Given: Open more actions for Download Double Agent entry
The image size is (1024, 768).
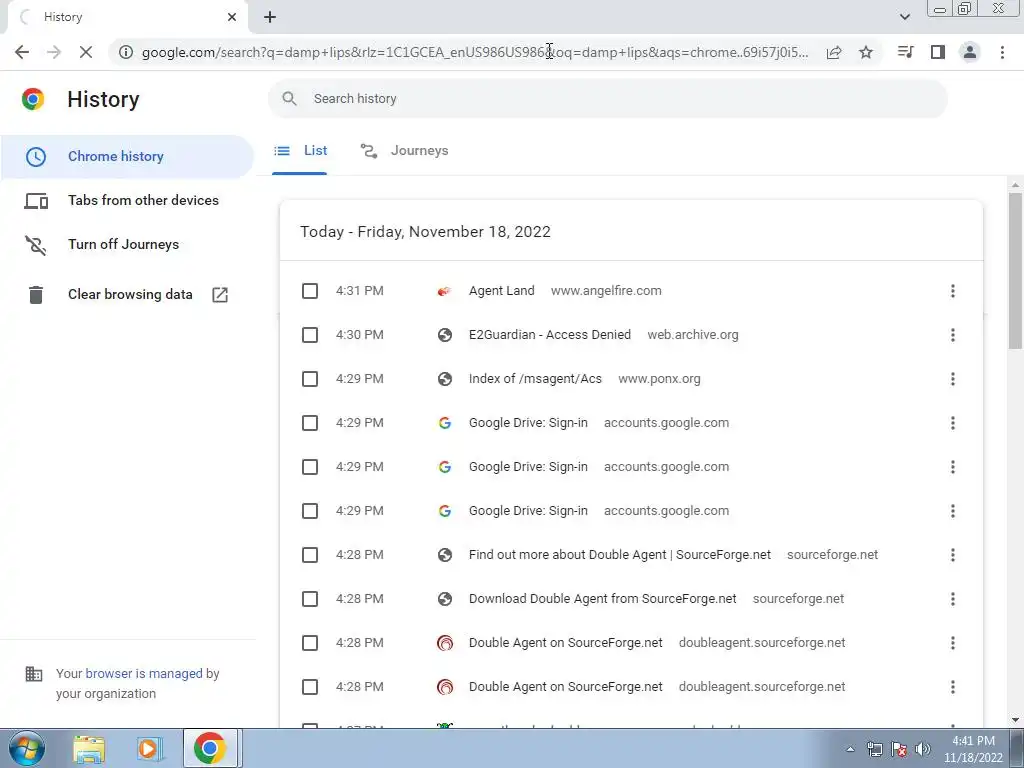Looking at the screenshot, I should coord(953,599).
